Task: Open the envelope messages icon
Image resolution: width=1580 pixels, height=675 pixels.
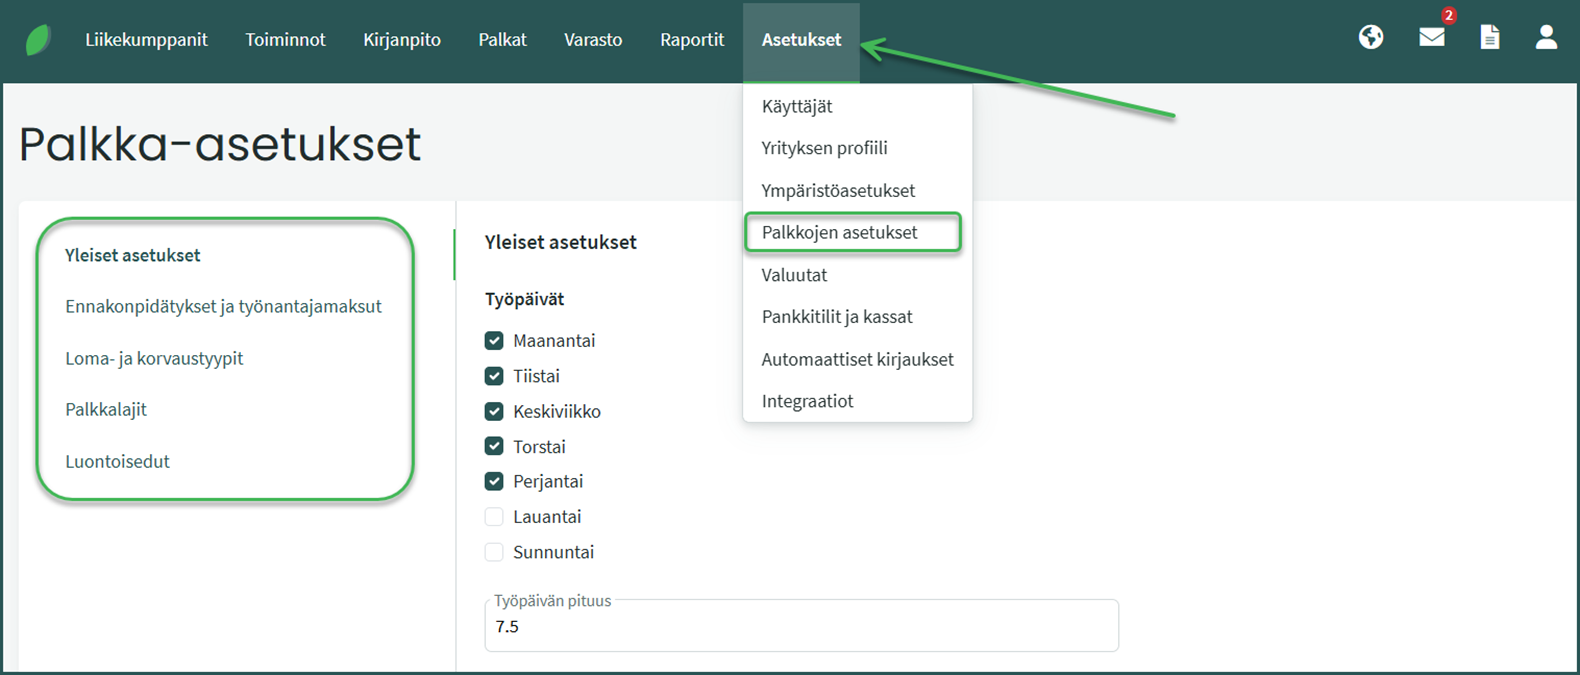Action: click(1432, 38)
